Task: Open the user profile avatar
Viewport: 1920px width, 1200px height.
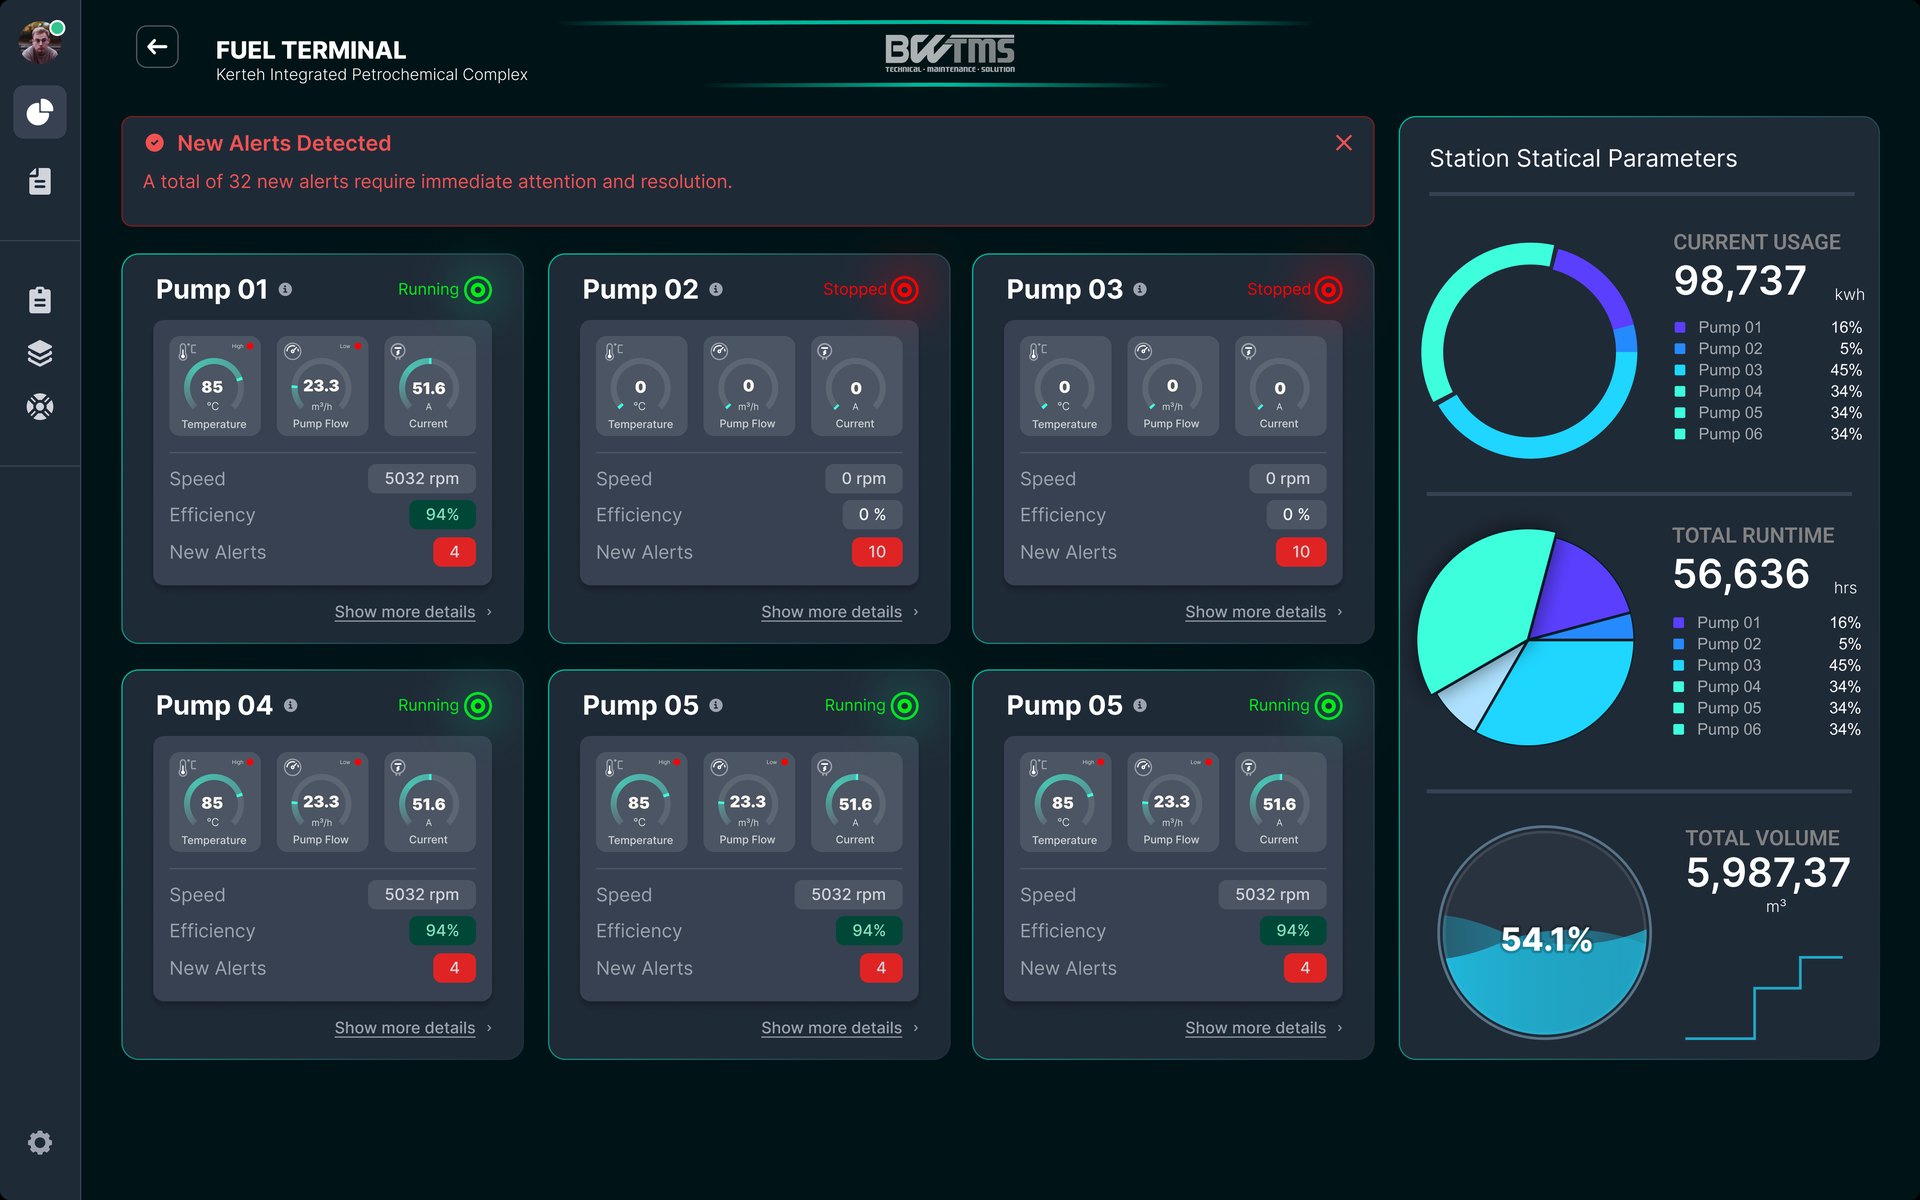Action: pos(40,42)
